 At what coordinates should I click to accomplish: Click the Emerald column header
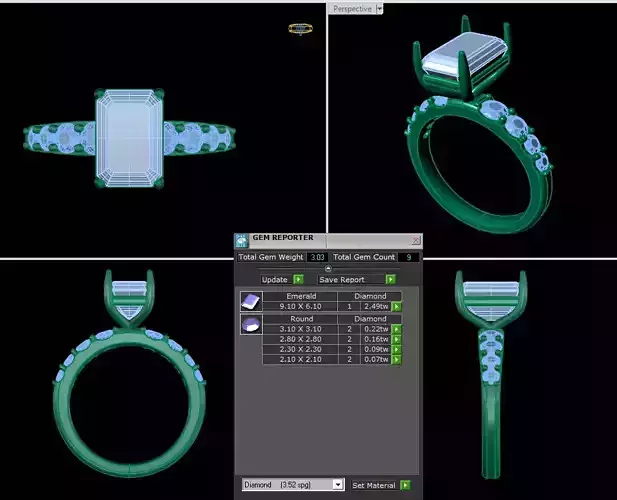point(301,296)
